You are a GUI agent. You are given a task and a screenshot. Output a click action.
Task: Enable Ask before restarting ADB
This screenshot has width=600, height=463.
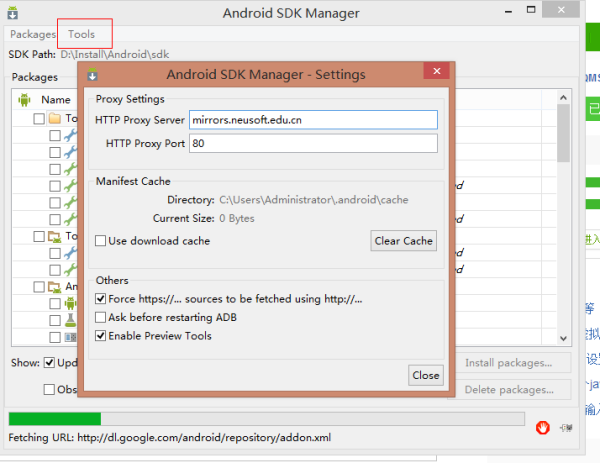100,317
